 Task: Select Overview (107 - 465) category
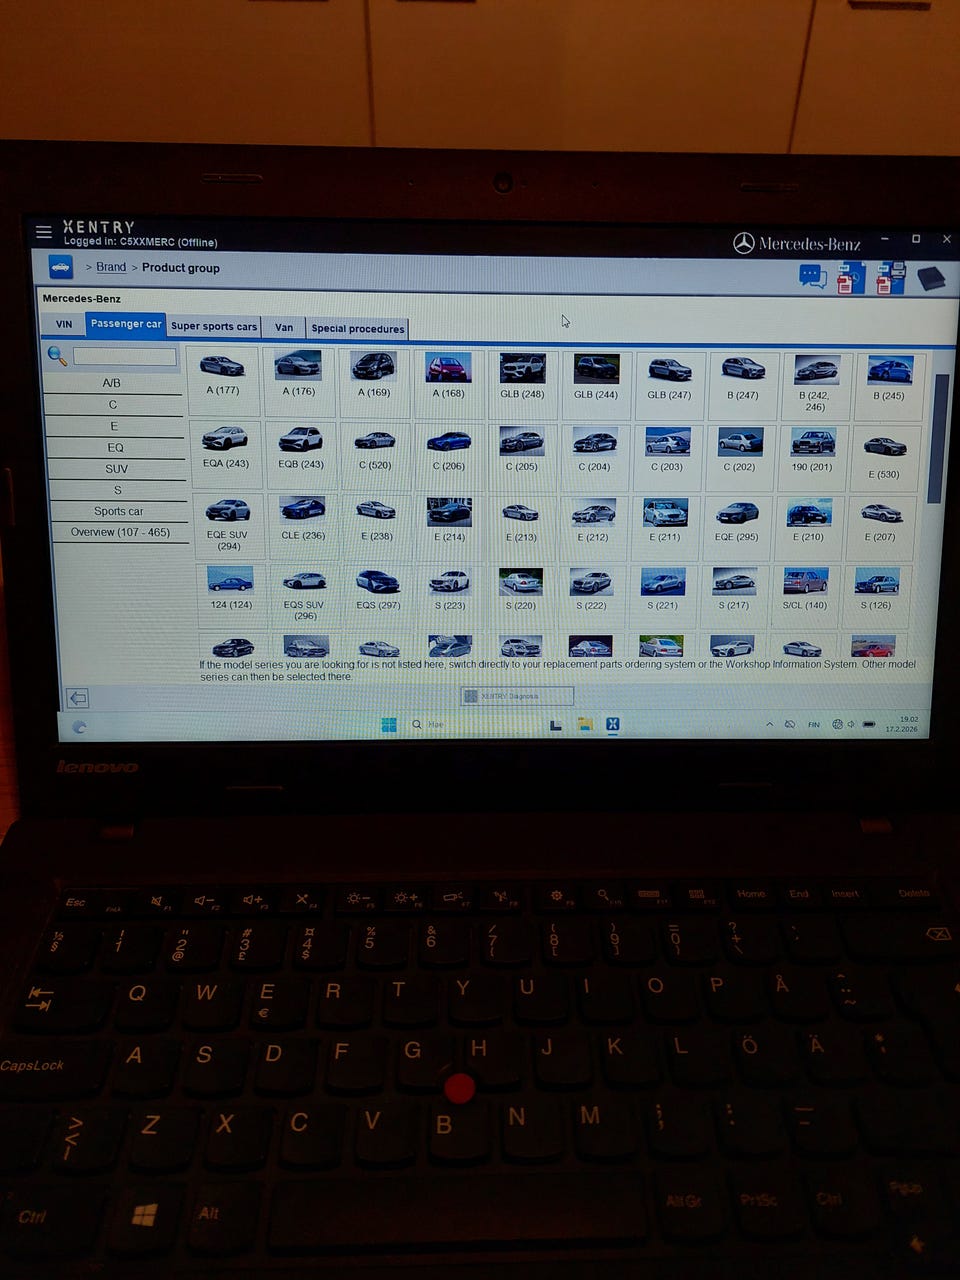pyautogui.click(x=120, y=532)
